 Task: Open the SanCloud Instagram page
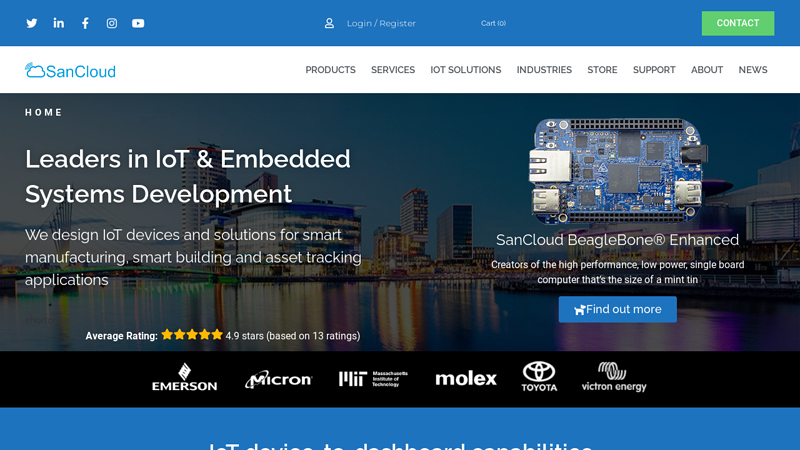point(112,23)
